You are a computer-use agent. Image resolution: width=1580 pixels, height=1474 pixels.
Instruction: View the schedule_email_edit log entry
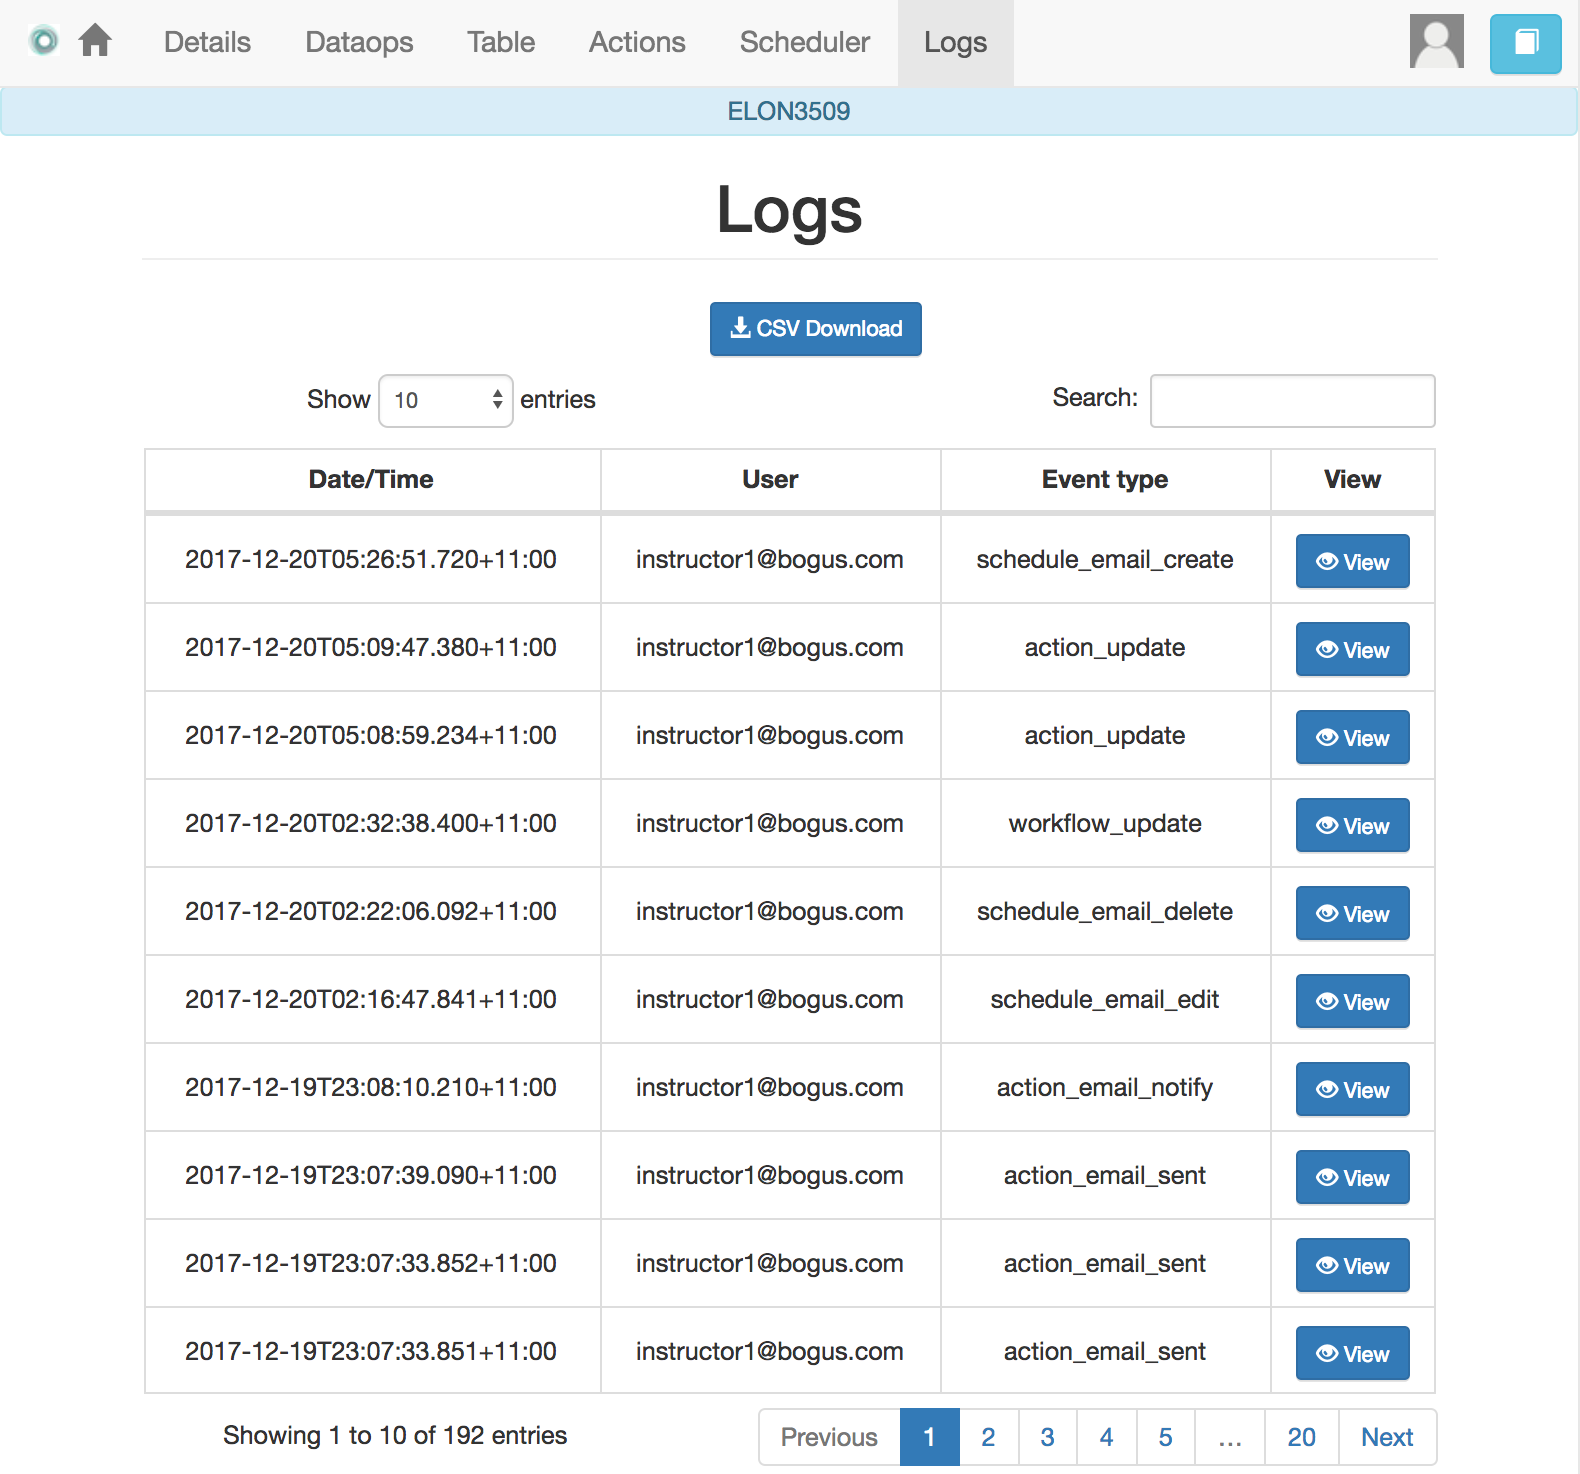tap(1353, 1001)
